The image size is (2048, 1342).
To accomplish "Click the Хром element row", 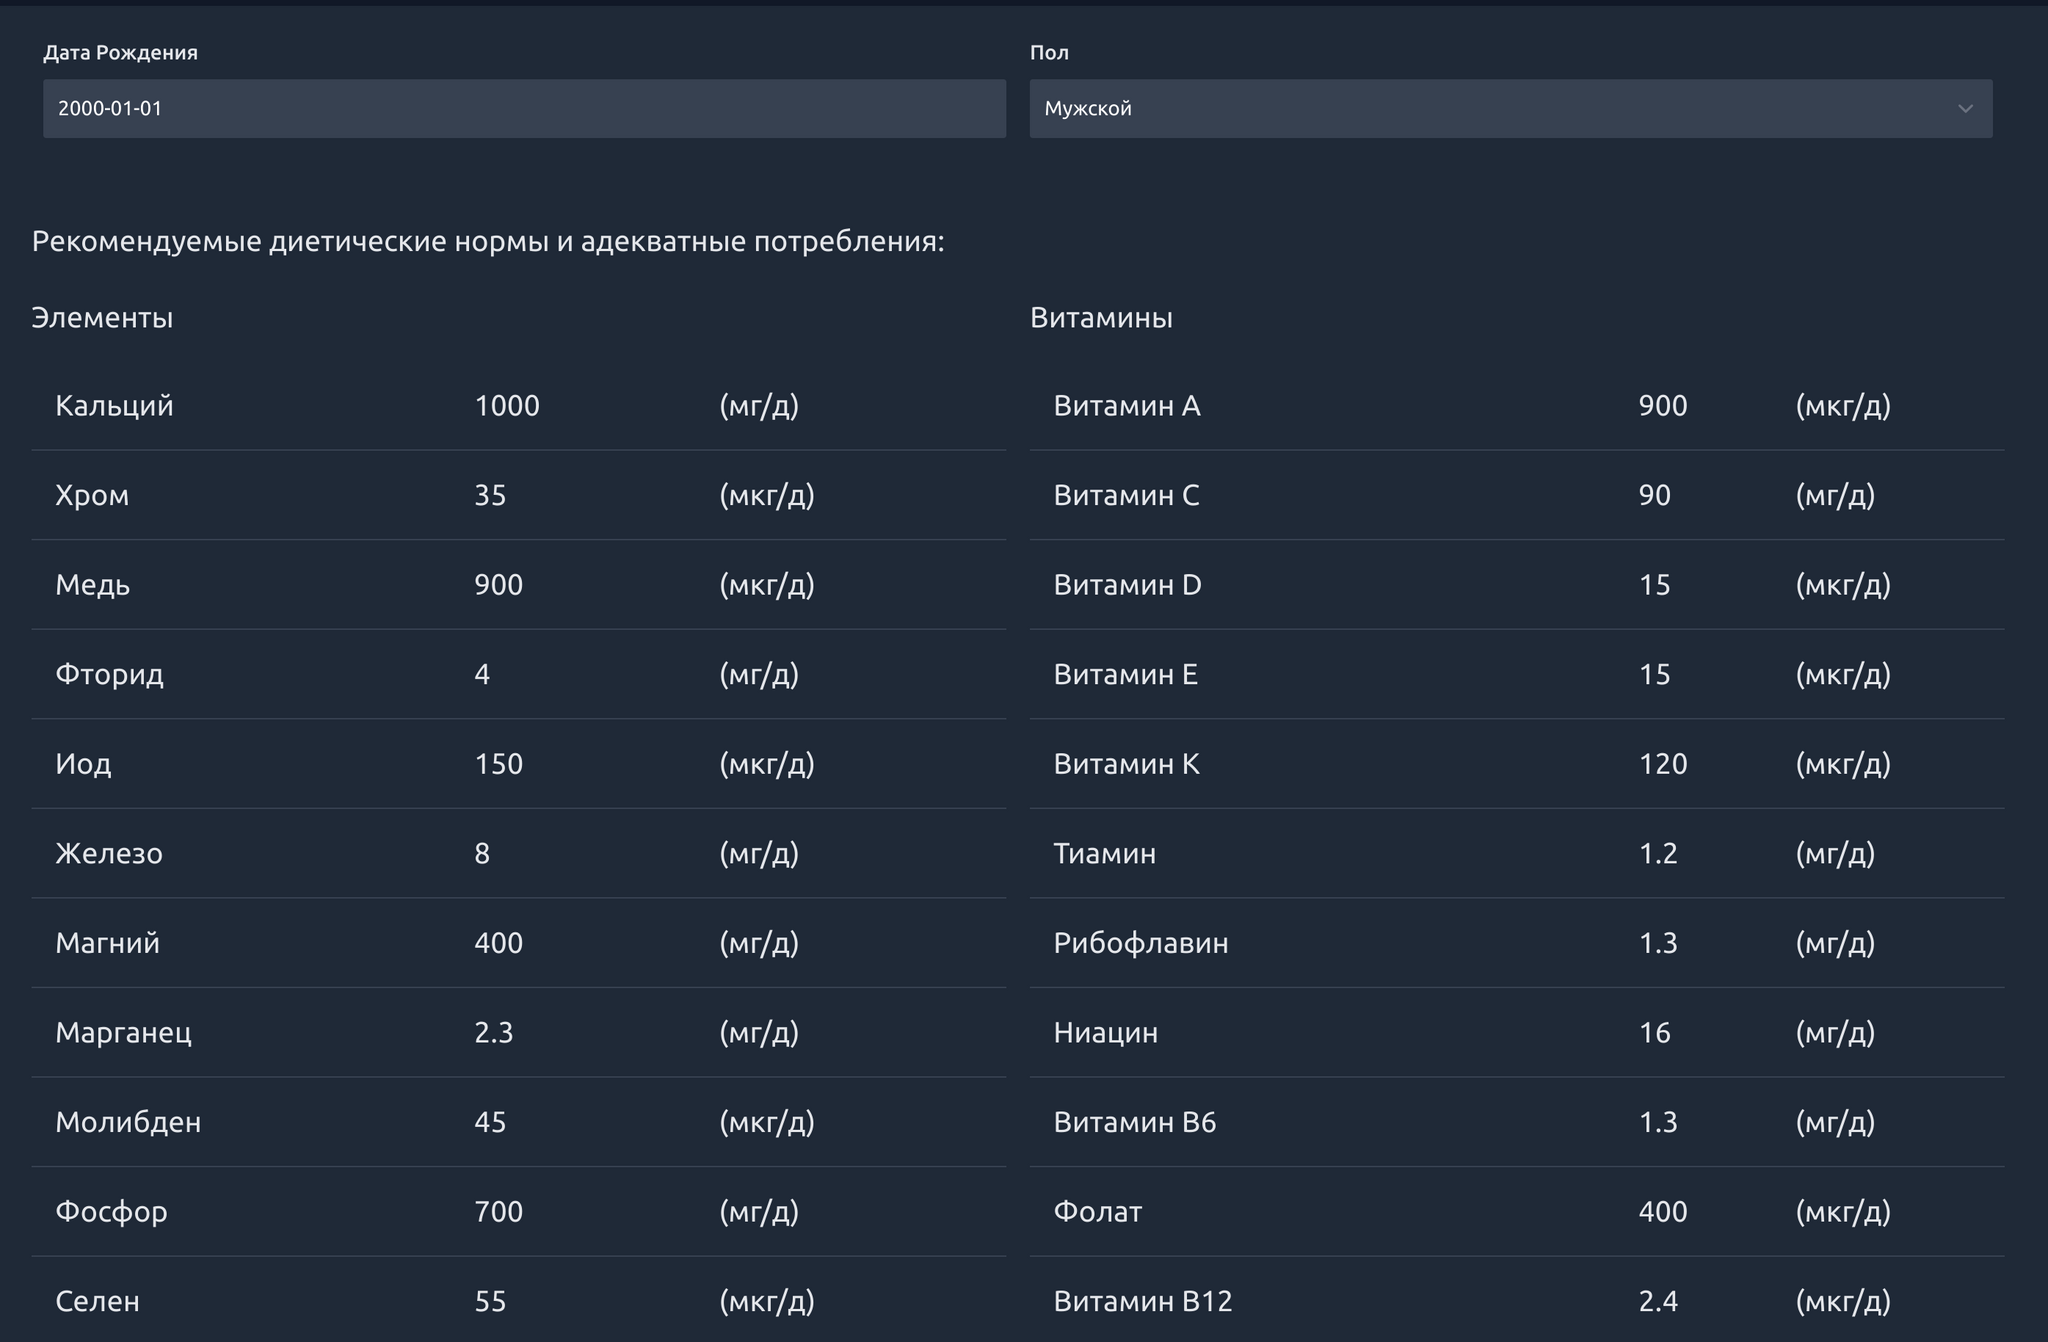I will [92, 495].
